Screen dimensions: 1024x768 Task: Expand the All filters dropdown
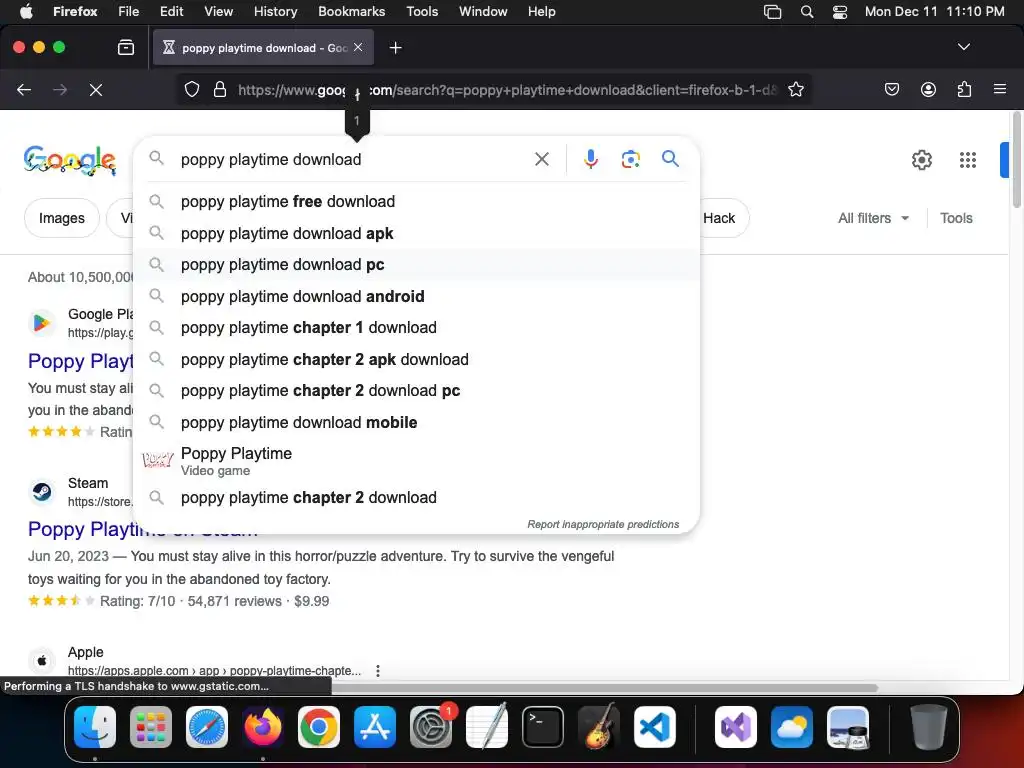pos(873,218)
